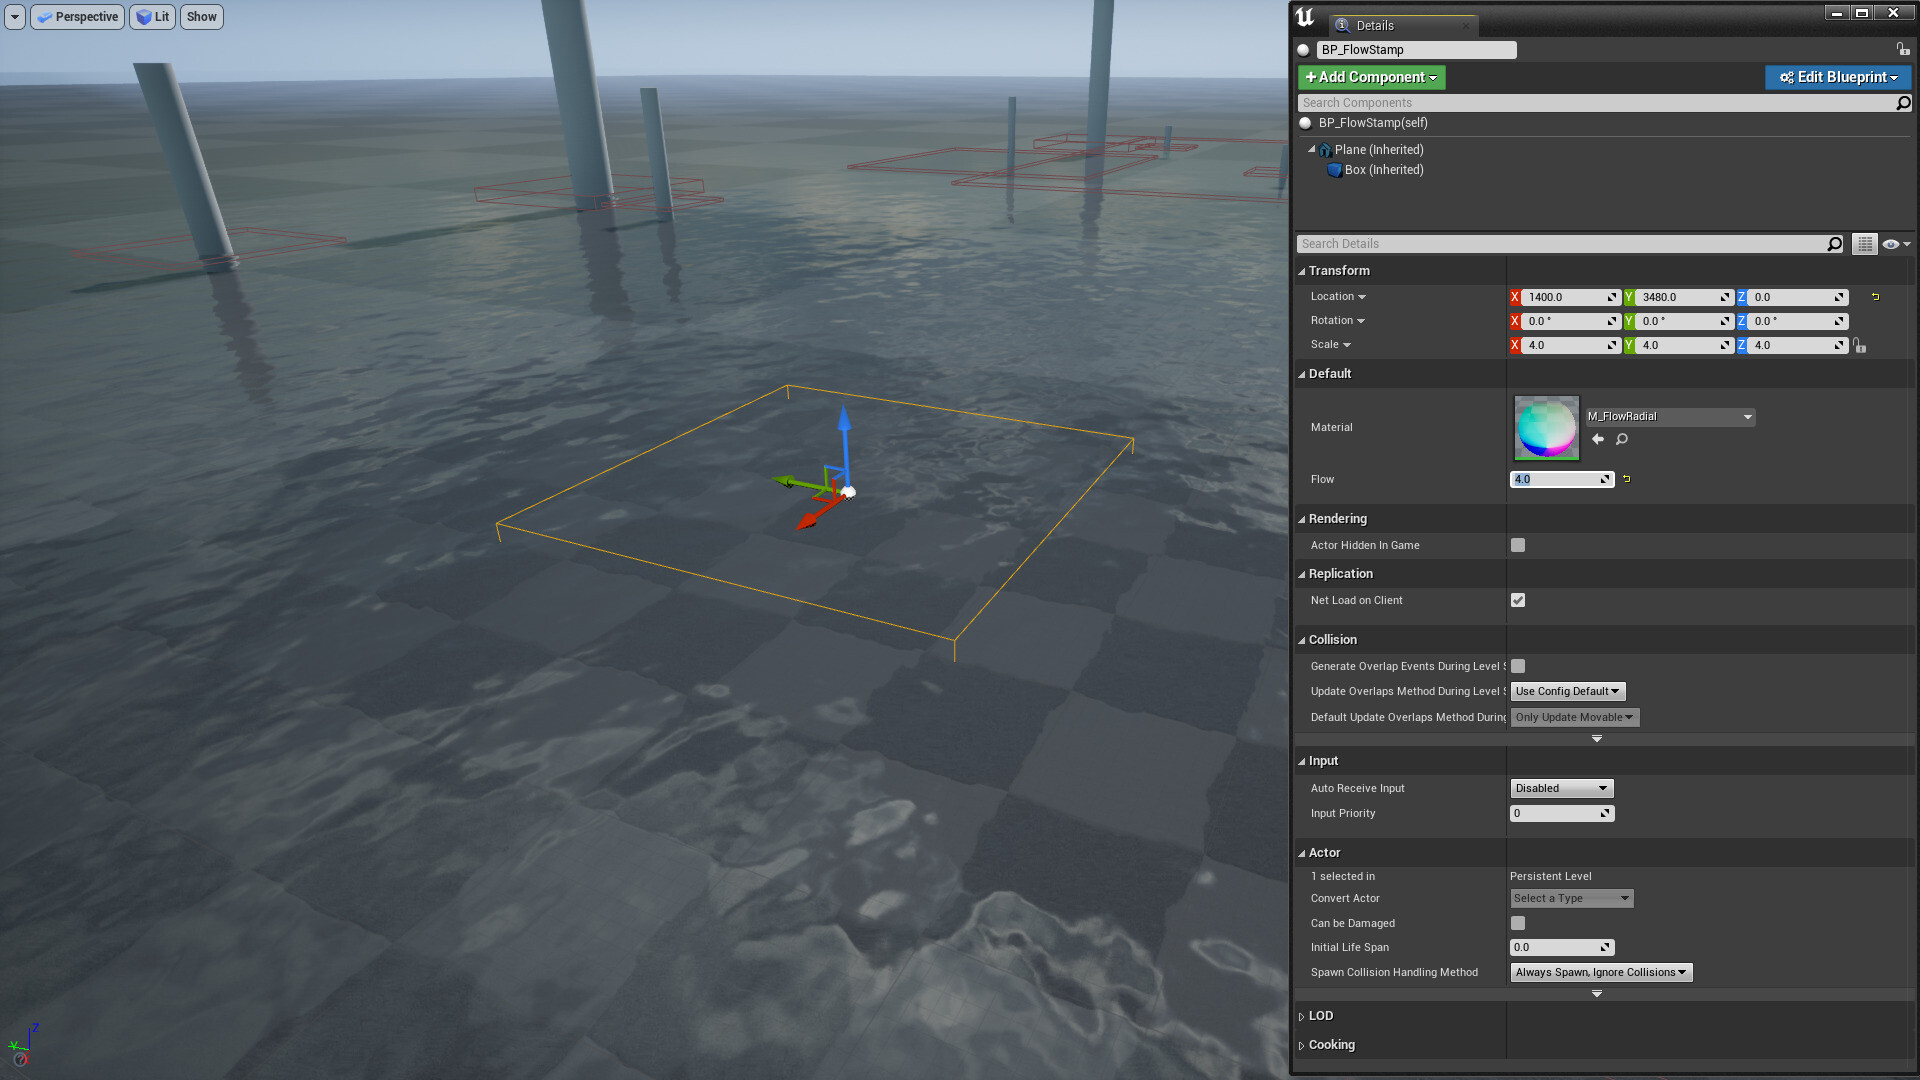The height and width of the screenshot is (1080, 1920).
Task: Expand the LOD section
Action: [x=1302, y=1015]
